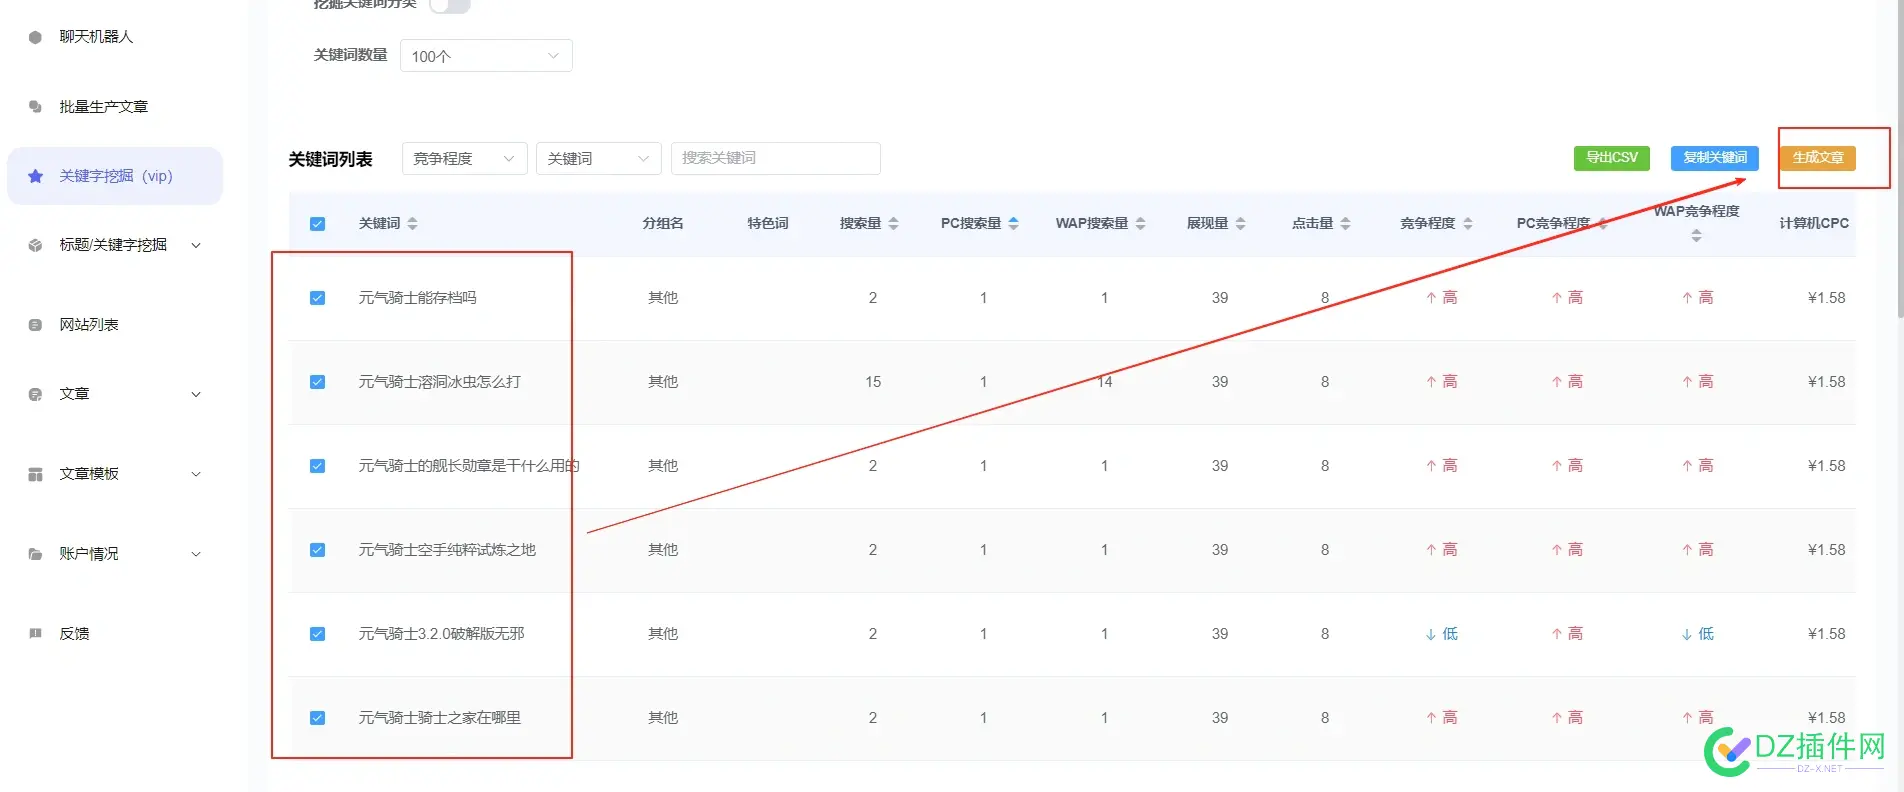The height and width of the screenshot is (792, 1904).
Task: Click keyword text 元气骑士骑士之家在哪里
Action: [x=439, y=718]
